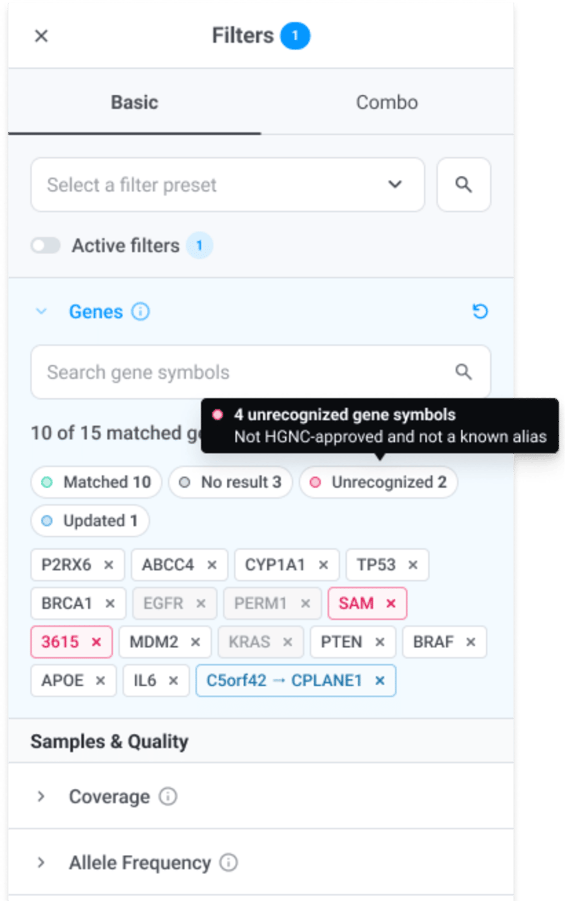Open the Allele Frequency info icon
The height and width of the screenshot is (901, 566).
tap(229, 863)
